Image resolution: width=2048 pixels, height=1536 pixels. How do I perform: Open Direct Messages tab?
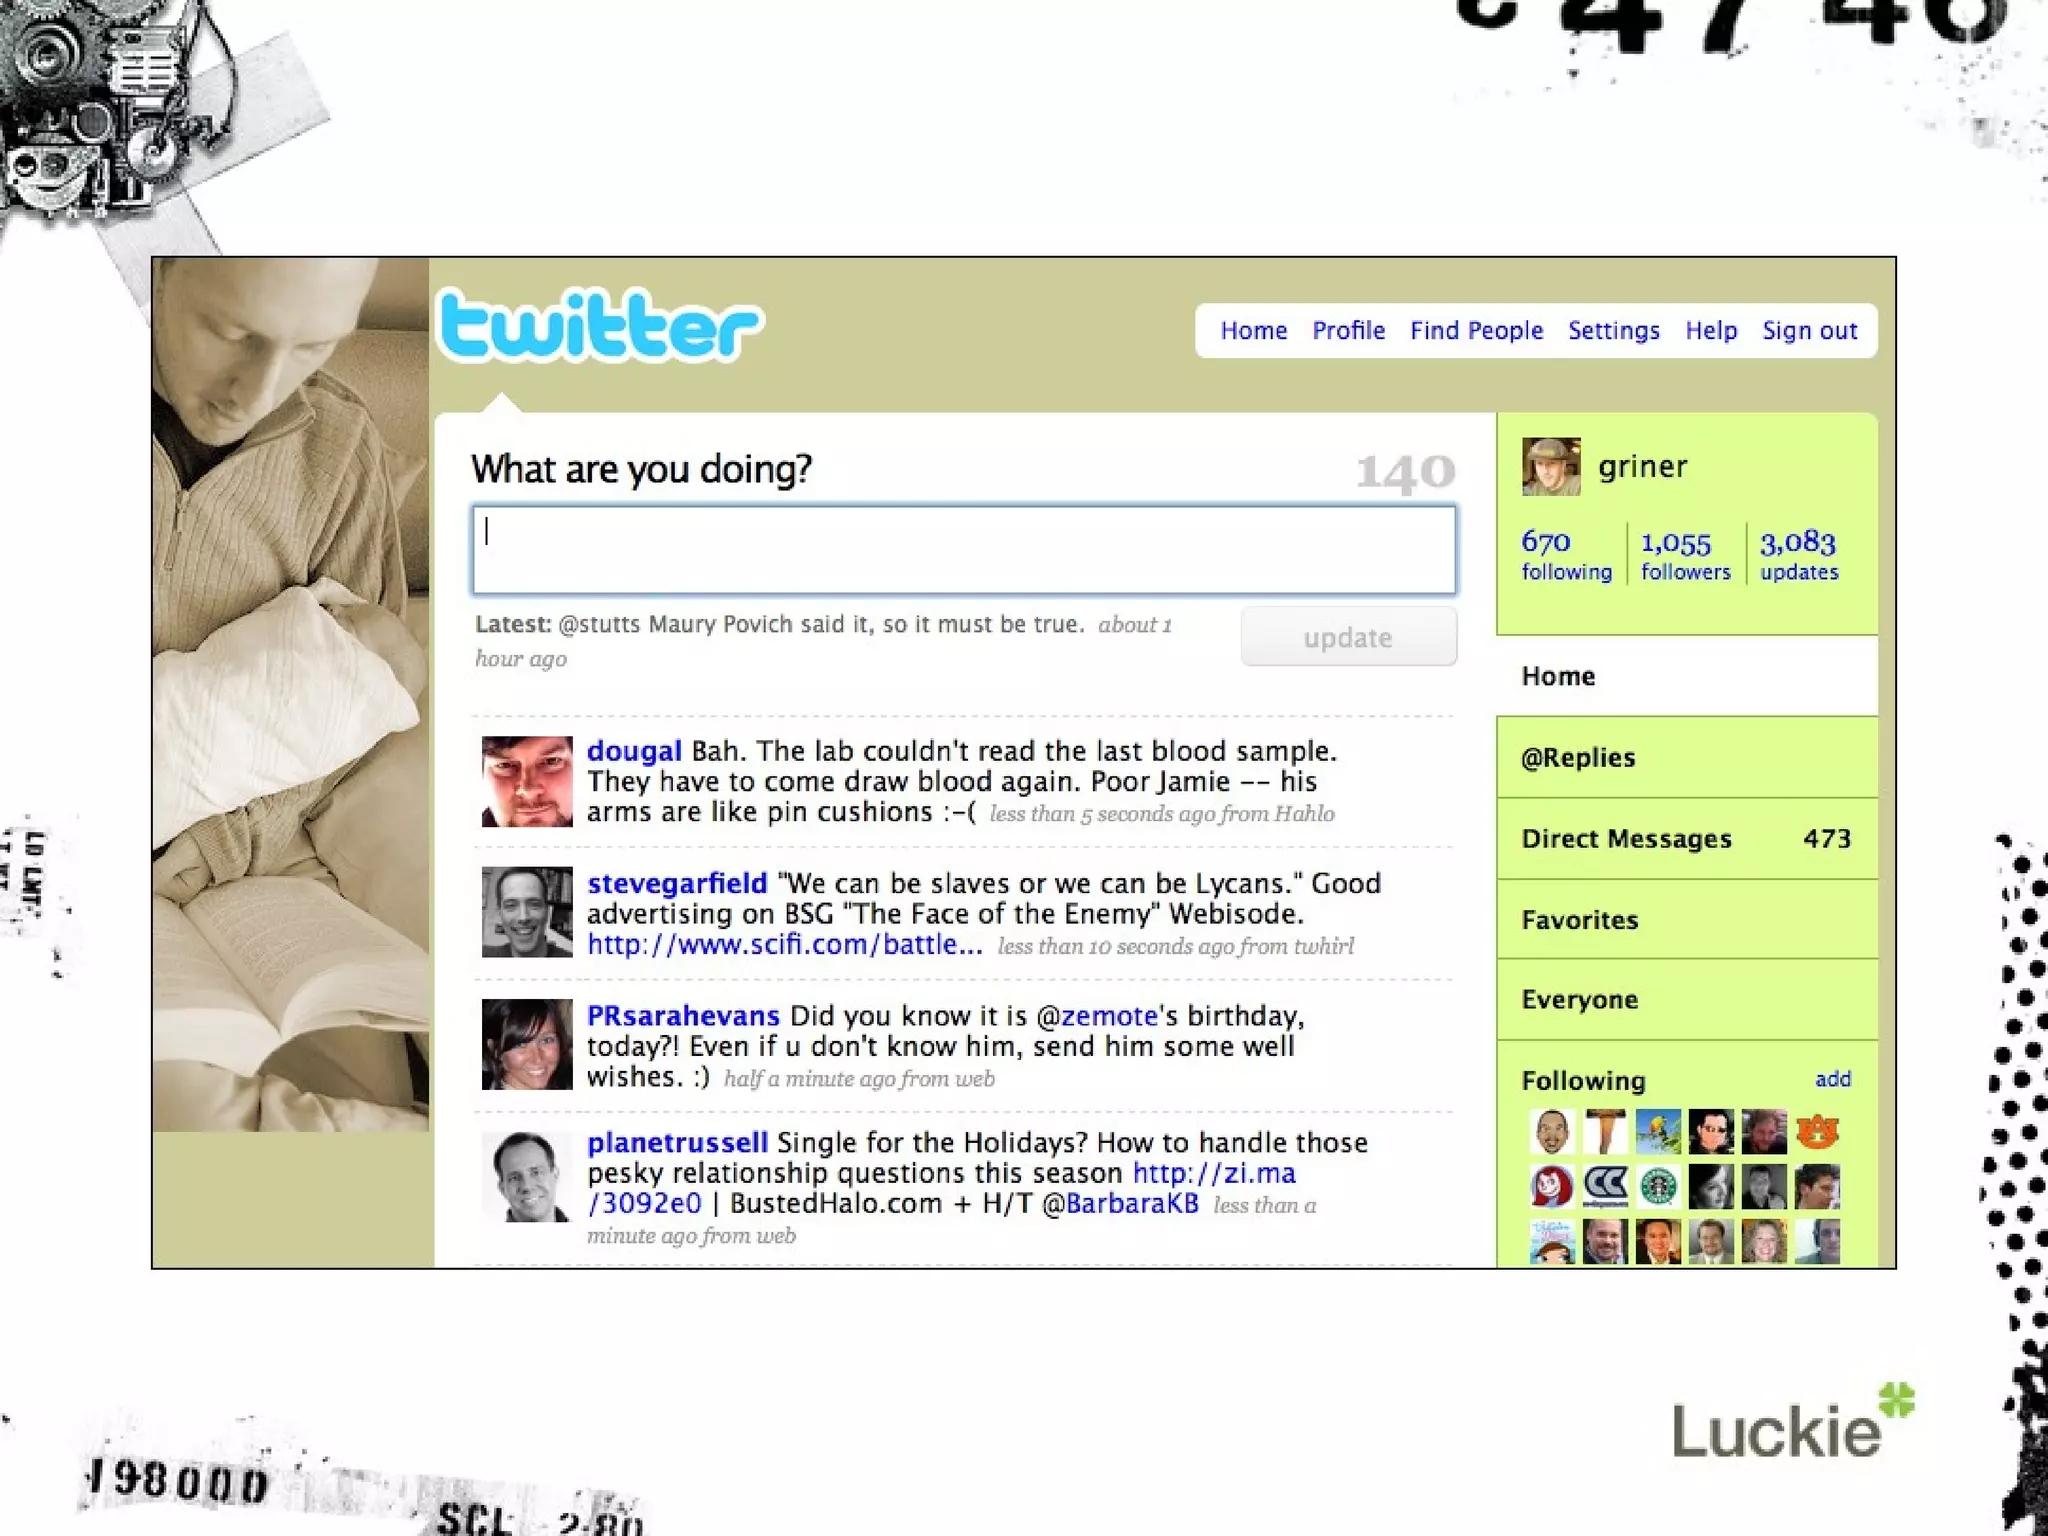(1687, 839)
